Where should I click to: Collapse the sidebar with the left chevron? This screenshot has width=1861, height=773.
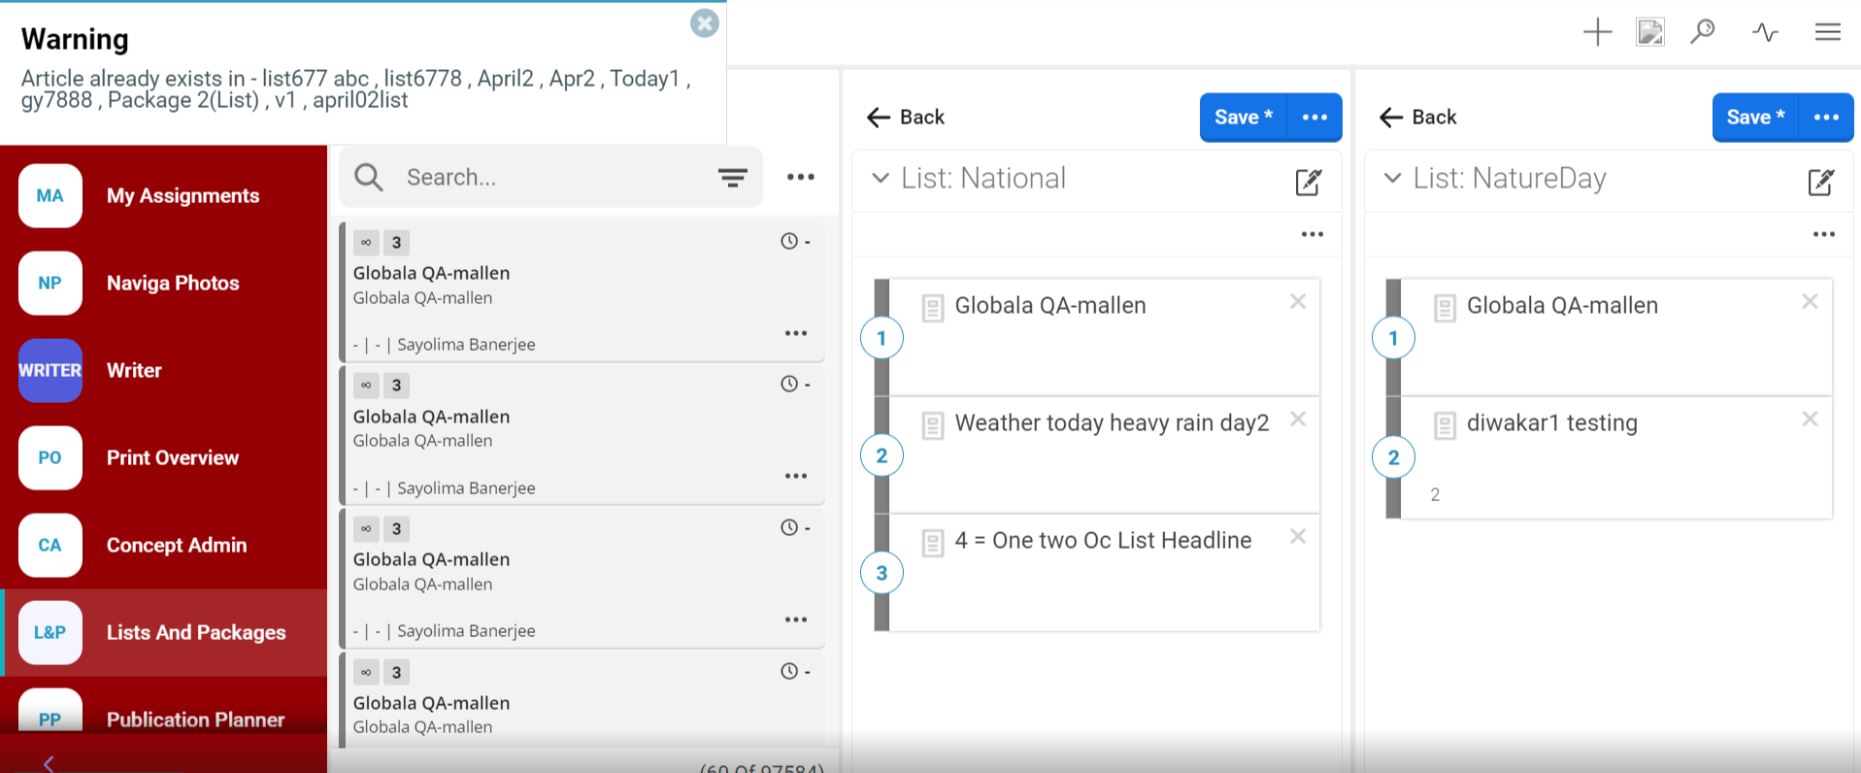click(x=48, y=763)
